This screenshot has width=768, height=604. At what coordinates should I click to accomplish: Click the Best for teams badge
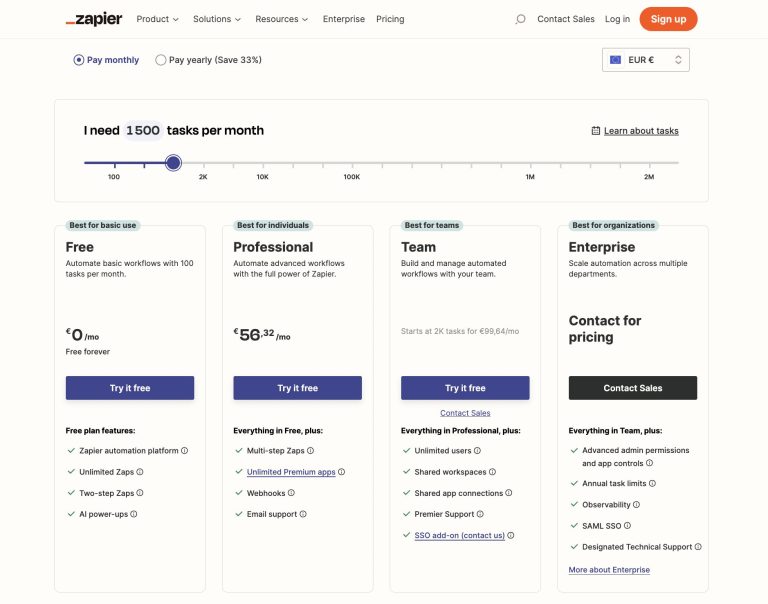click(x=432, y=225)
